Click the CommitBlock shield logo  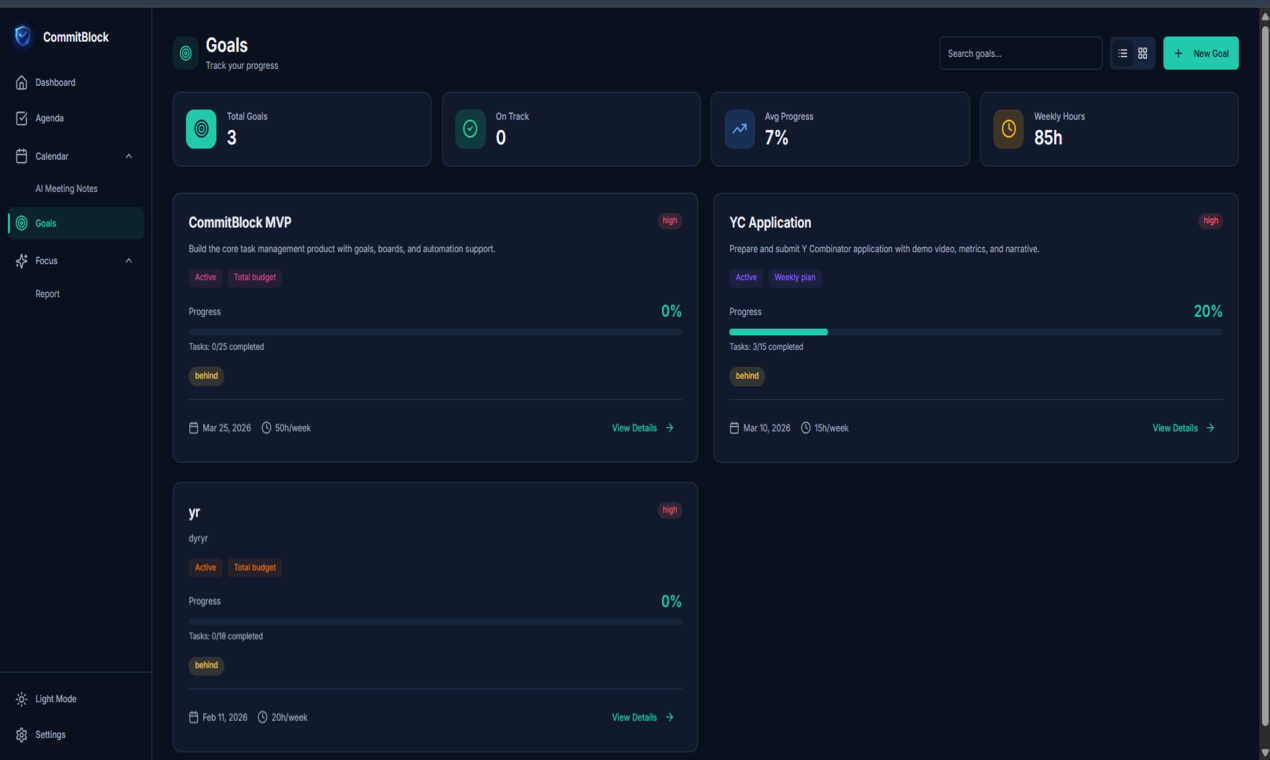click(x=21, y=36)
